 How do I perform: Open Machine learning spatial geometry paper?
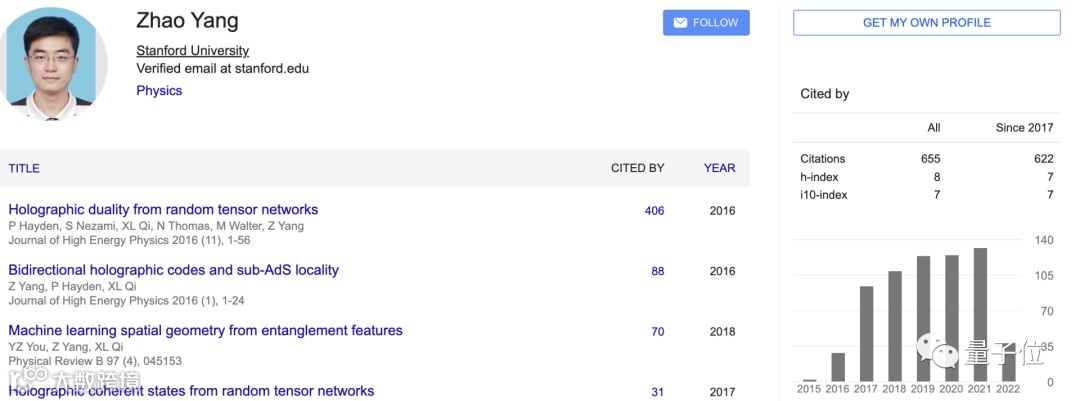pos(205,331)
